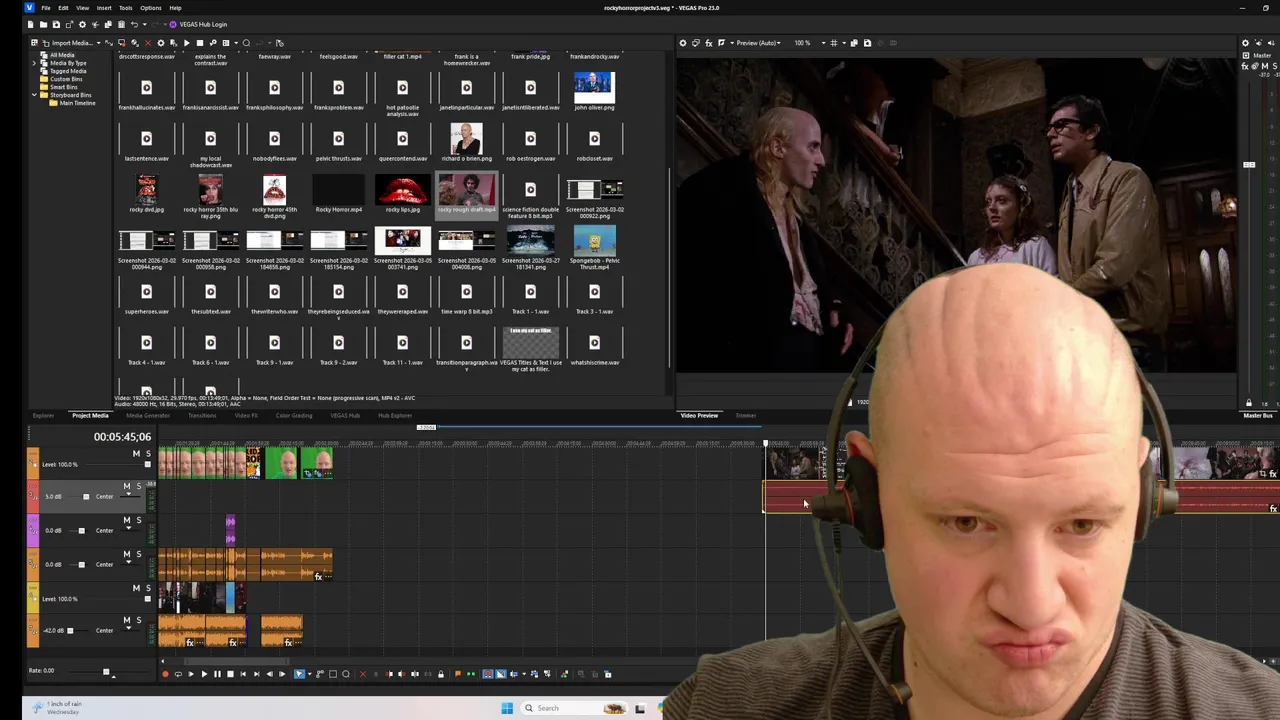Open the File menu

tap(46, 8)
